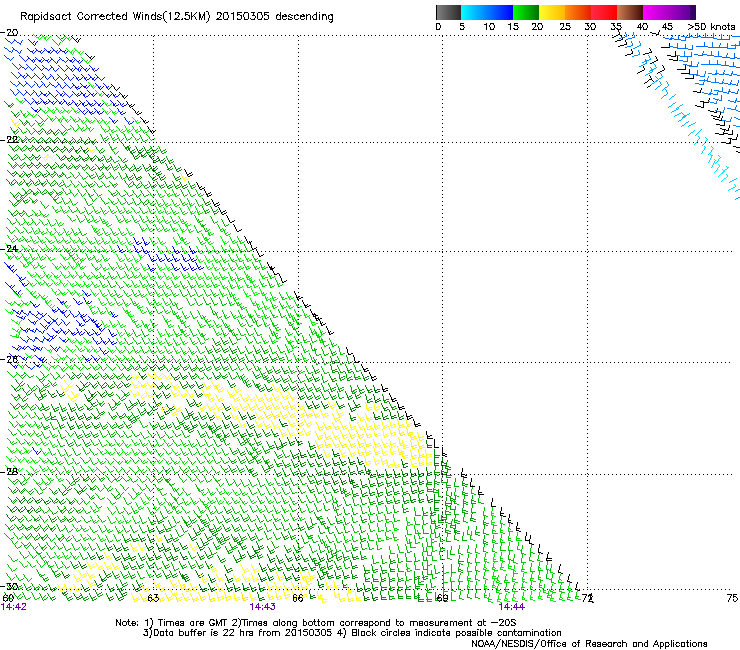Click the "66" longitude axis label

(x=298, y=598)
